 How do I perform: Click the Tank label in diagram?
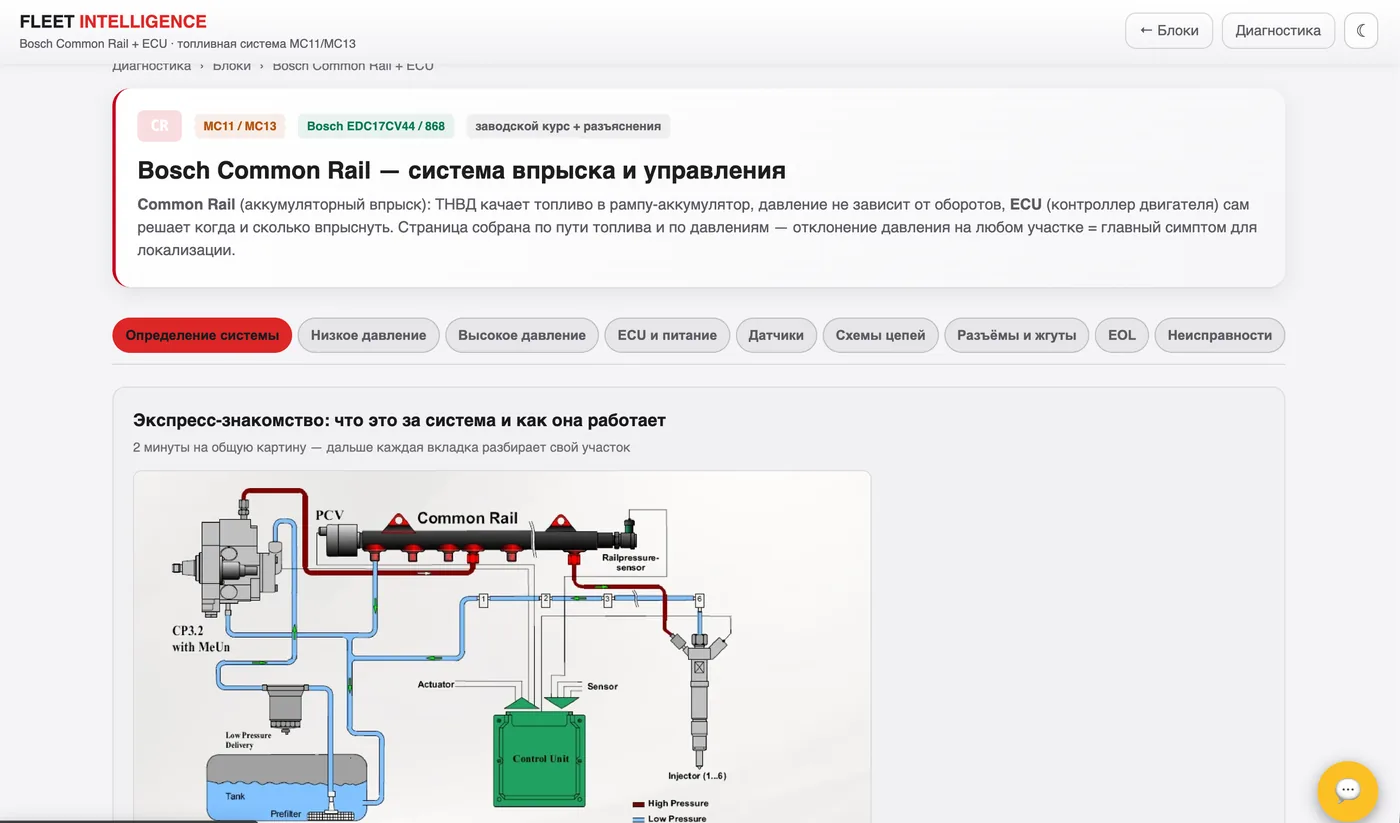[235, 796]
